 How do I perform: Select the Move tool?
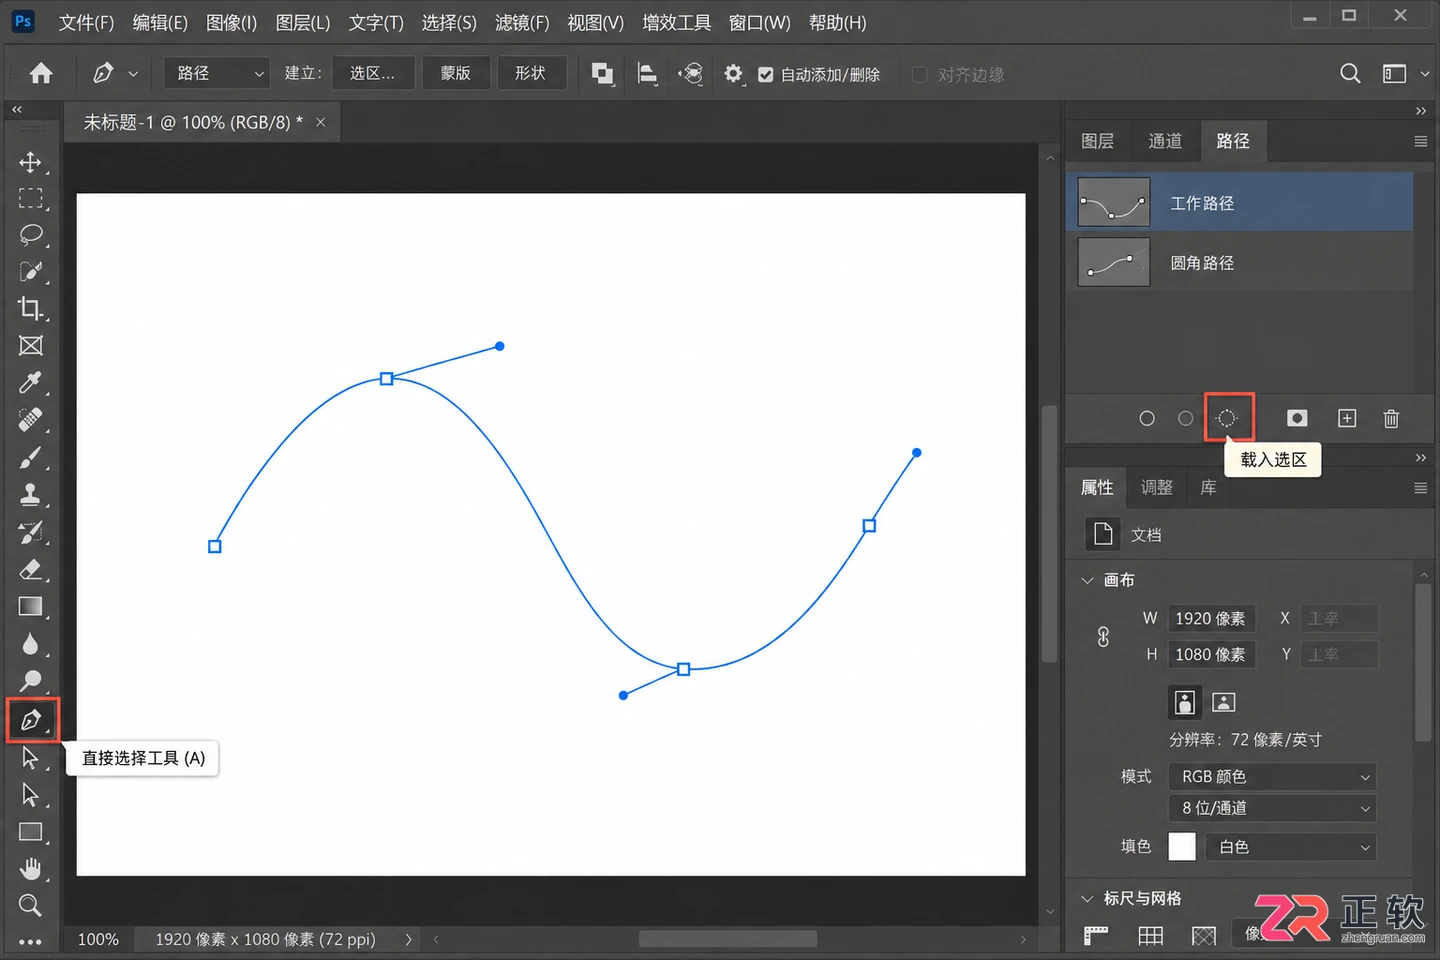pos(30,162)
